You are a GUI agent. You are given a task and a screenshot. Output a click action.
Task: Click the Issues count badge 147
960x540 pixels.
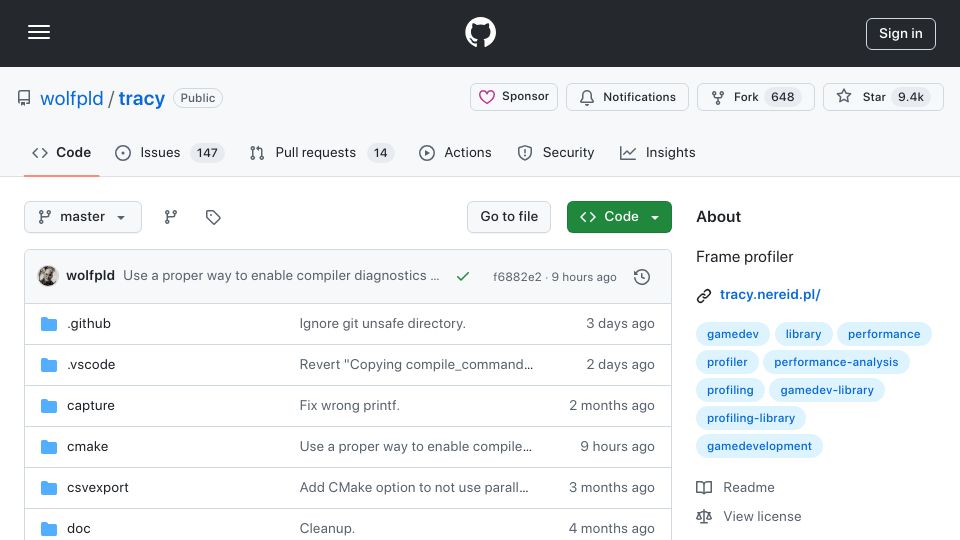point(207,152)
